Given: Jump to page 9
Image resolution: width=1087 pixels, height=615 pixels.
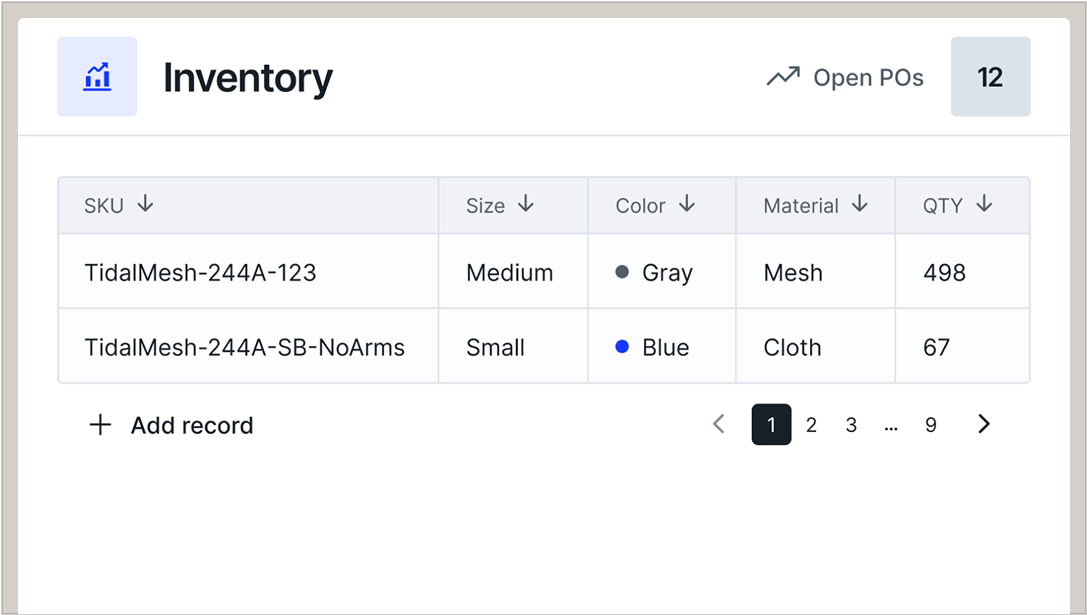Looking at the screenshot, I should point(931,425).
